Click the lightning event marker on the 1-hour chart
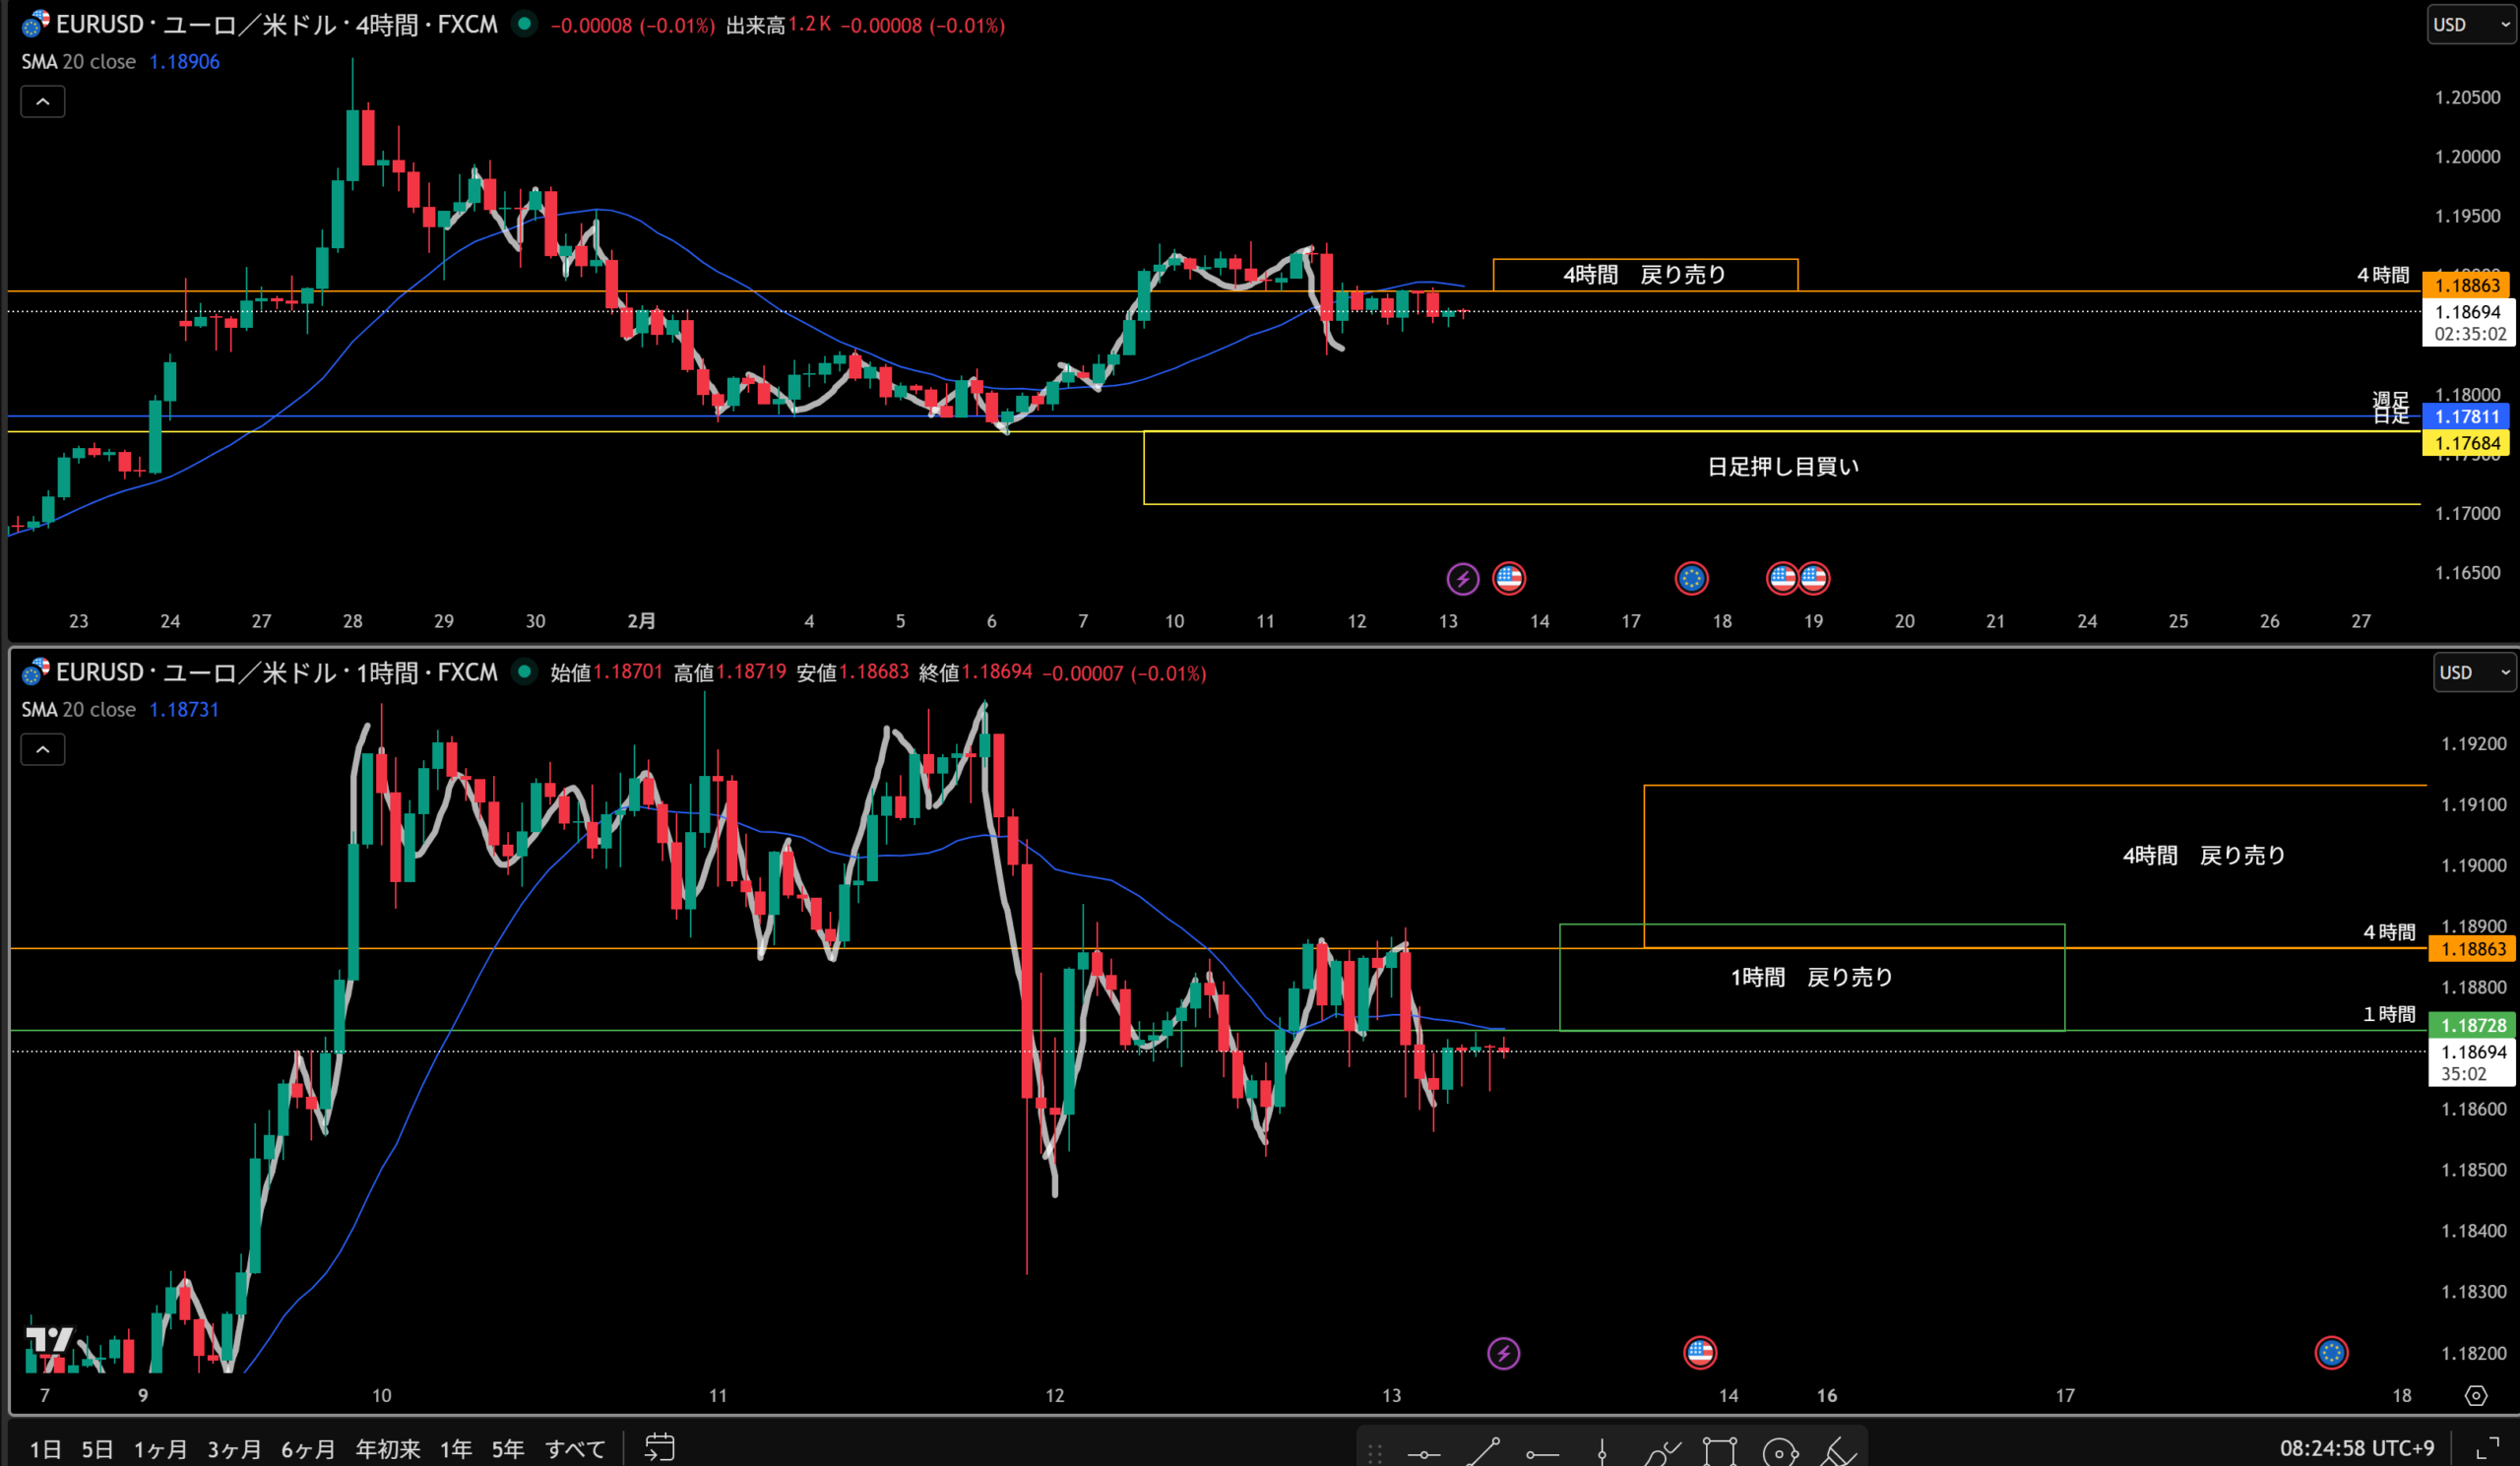The width and height of the screenshot is (2520, 1466). tap(1503, 1353)
